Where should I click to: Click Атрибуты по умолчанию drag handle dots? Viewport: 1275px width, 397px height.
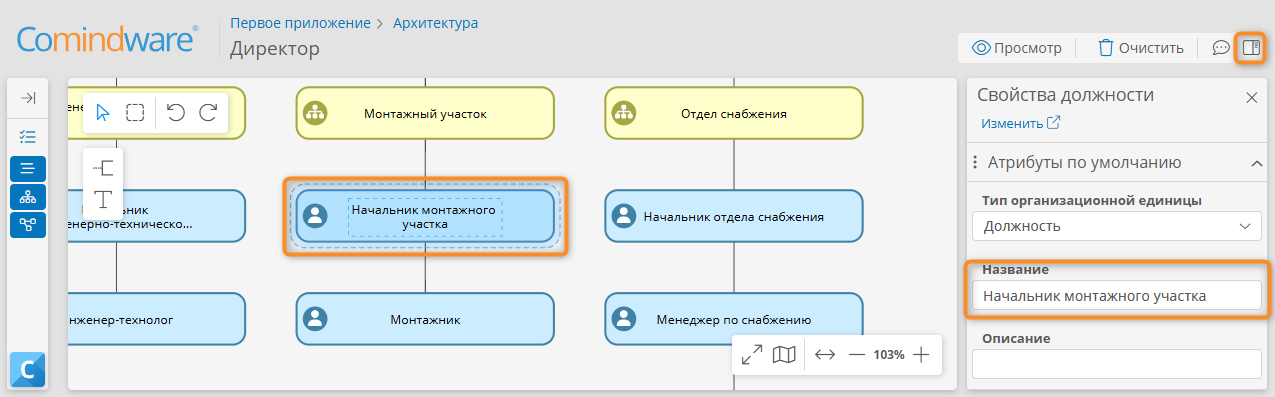974,163
